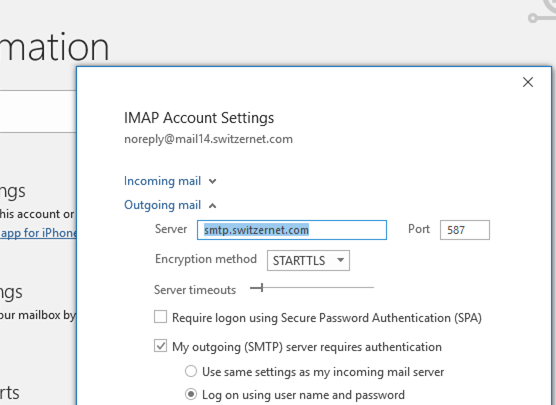Click the Server timeouts slider handle
This screenshot has width=556, height=405.
click(x=262, y=288)
